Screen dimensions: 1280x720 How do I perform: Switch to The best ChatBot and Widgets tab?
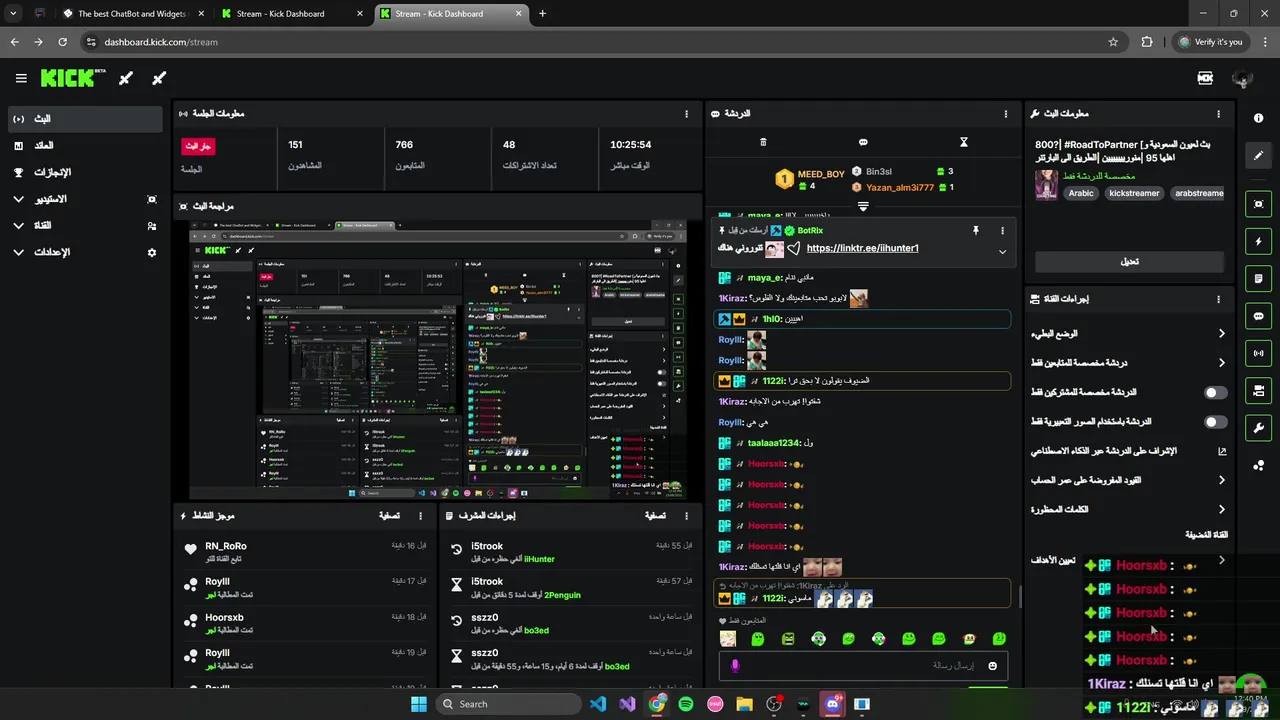(132, 14)
